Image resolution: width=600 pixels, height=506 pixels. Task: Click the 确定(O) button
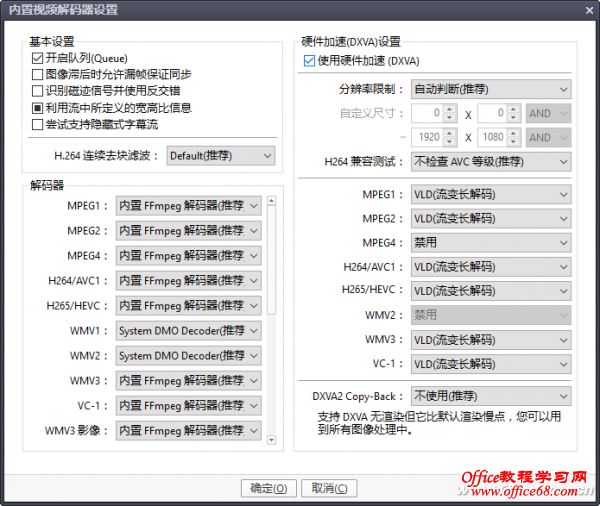(269, 488)
